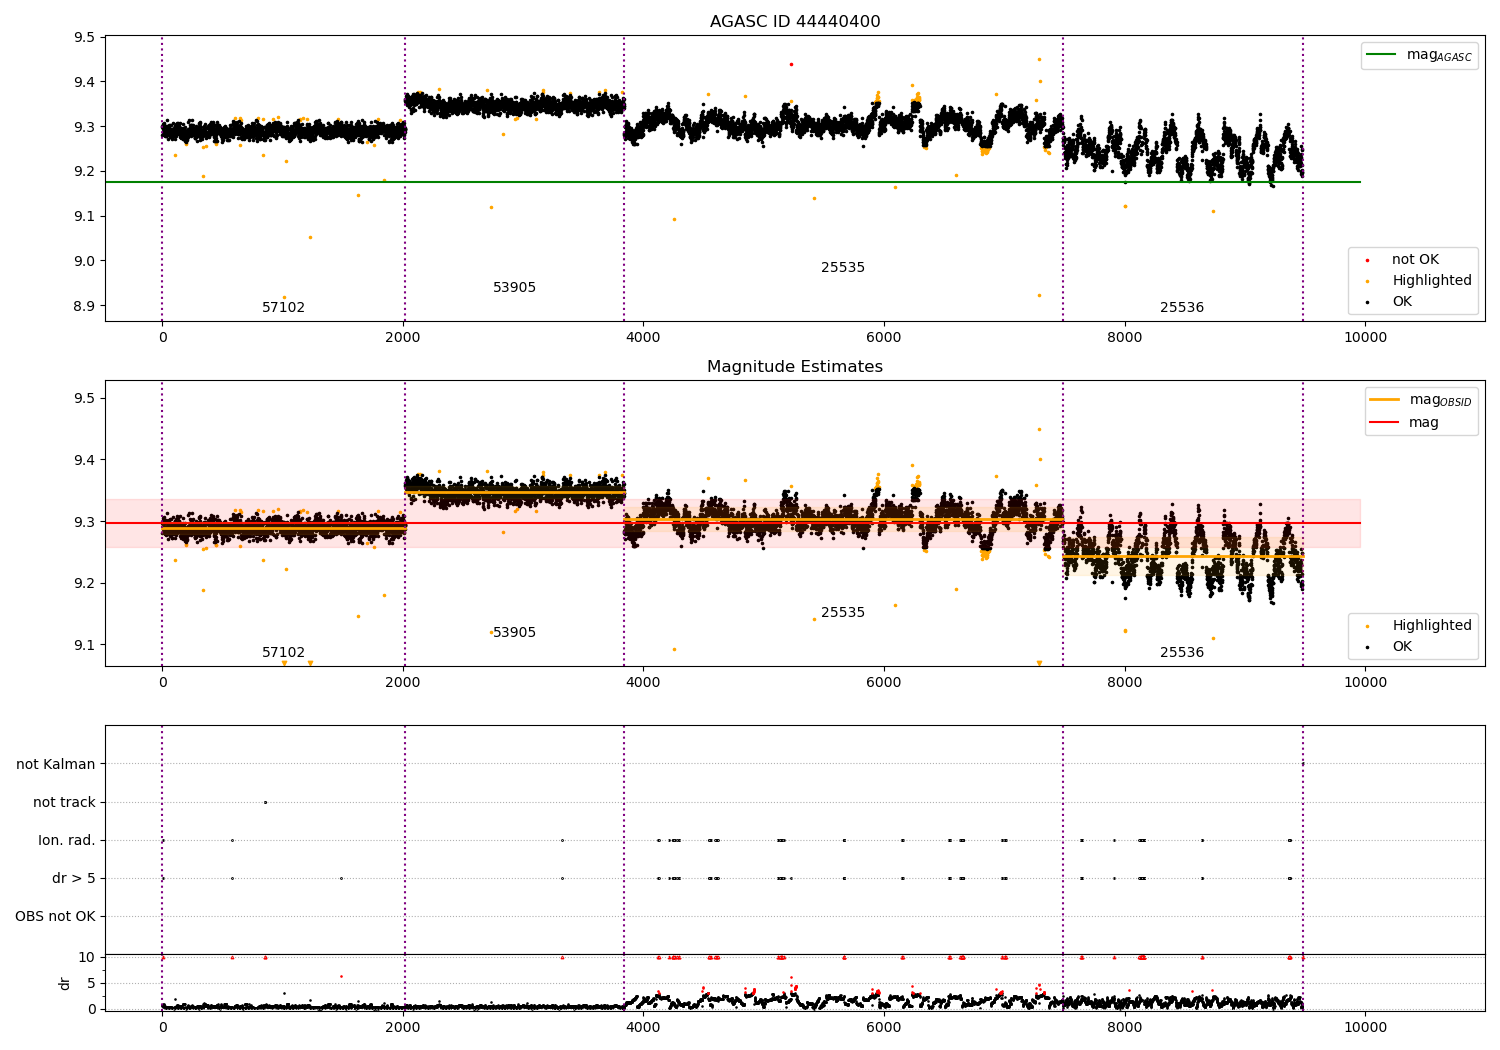Click the dr axis tick labeled 5
The width and height of the screenshot is (1500, 1050).
[91, 984]
